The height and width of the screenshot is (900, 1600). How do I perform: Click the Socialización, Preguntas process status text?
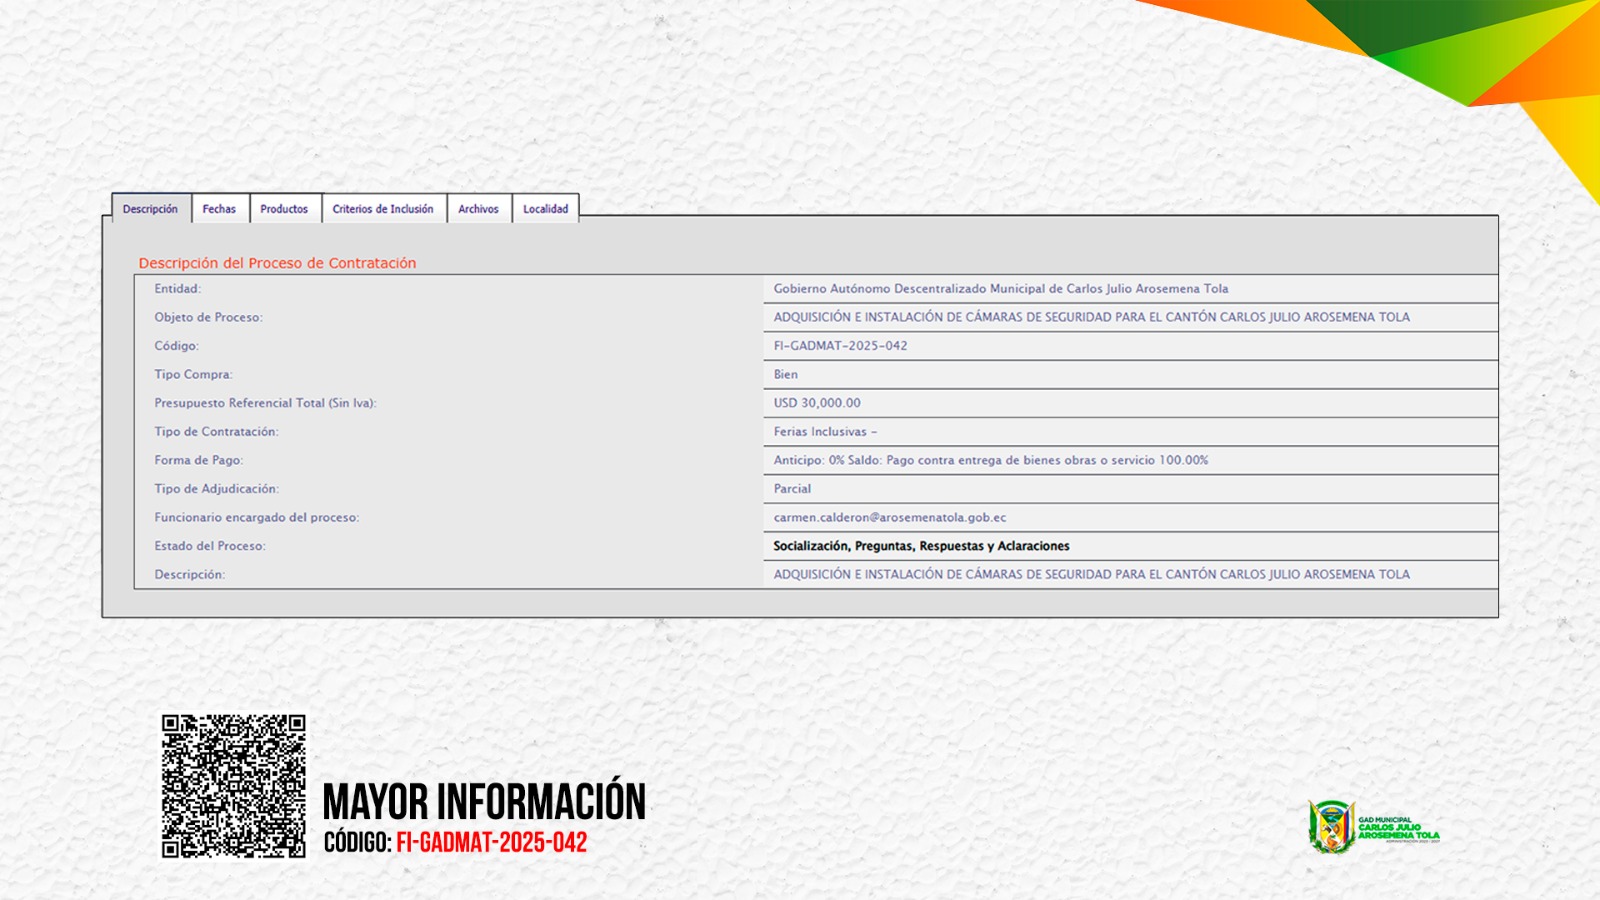(921, 546)
